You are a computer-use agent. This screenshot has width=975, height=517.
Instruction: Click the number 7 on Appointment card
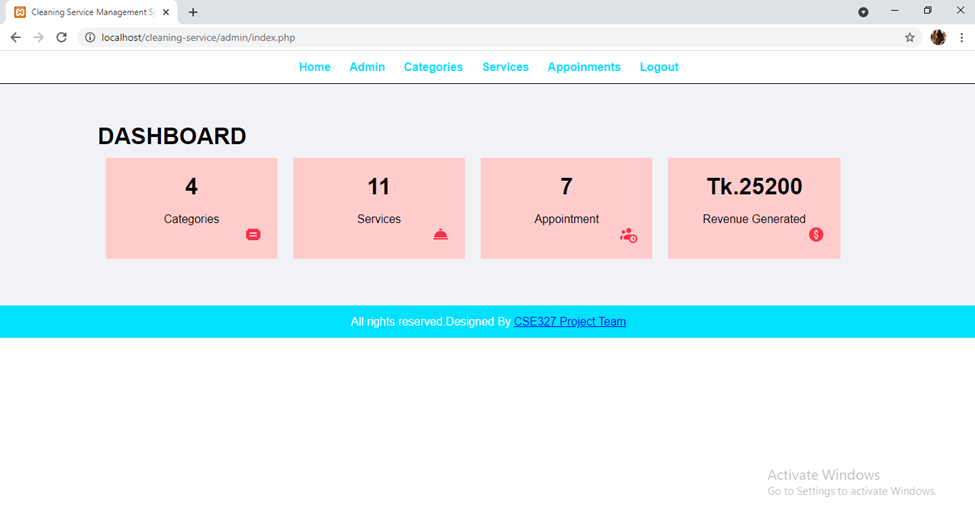(566, 186)
